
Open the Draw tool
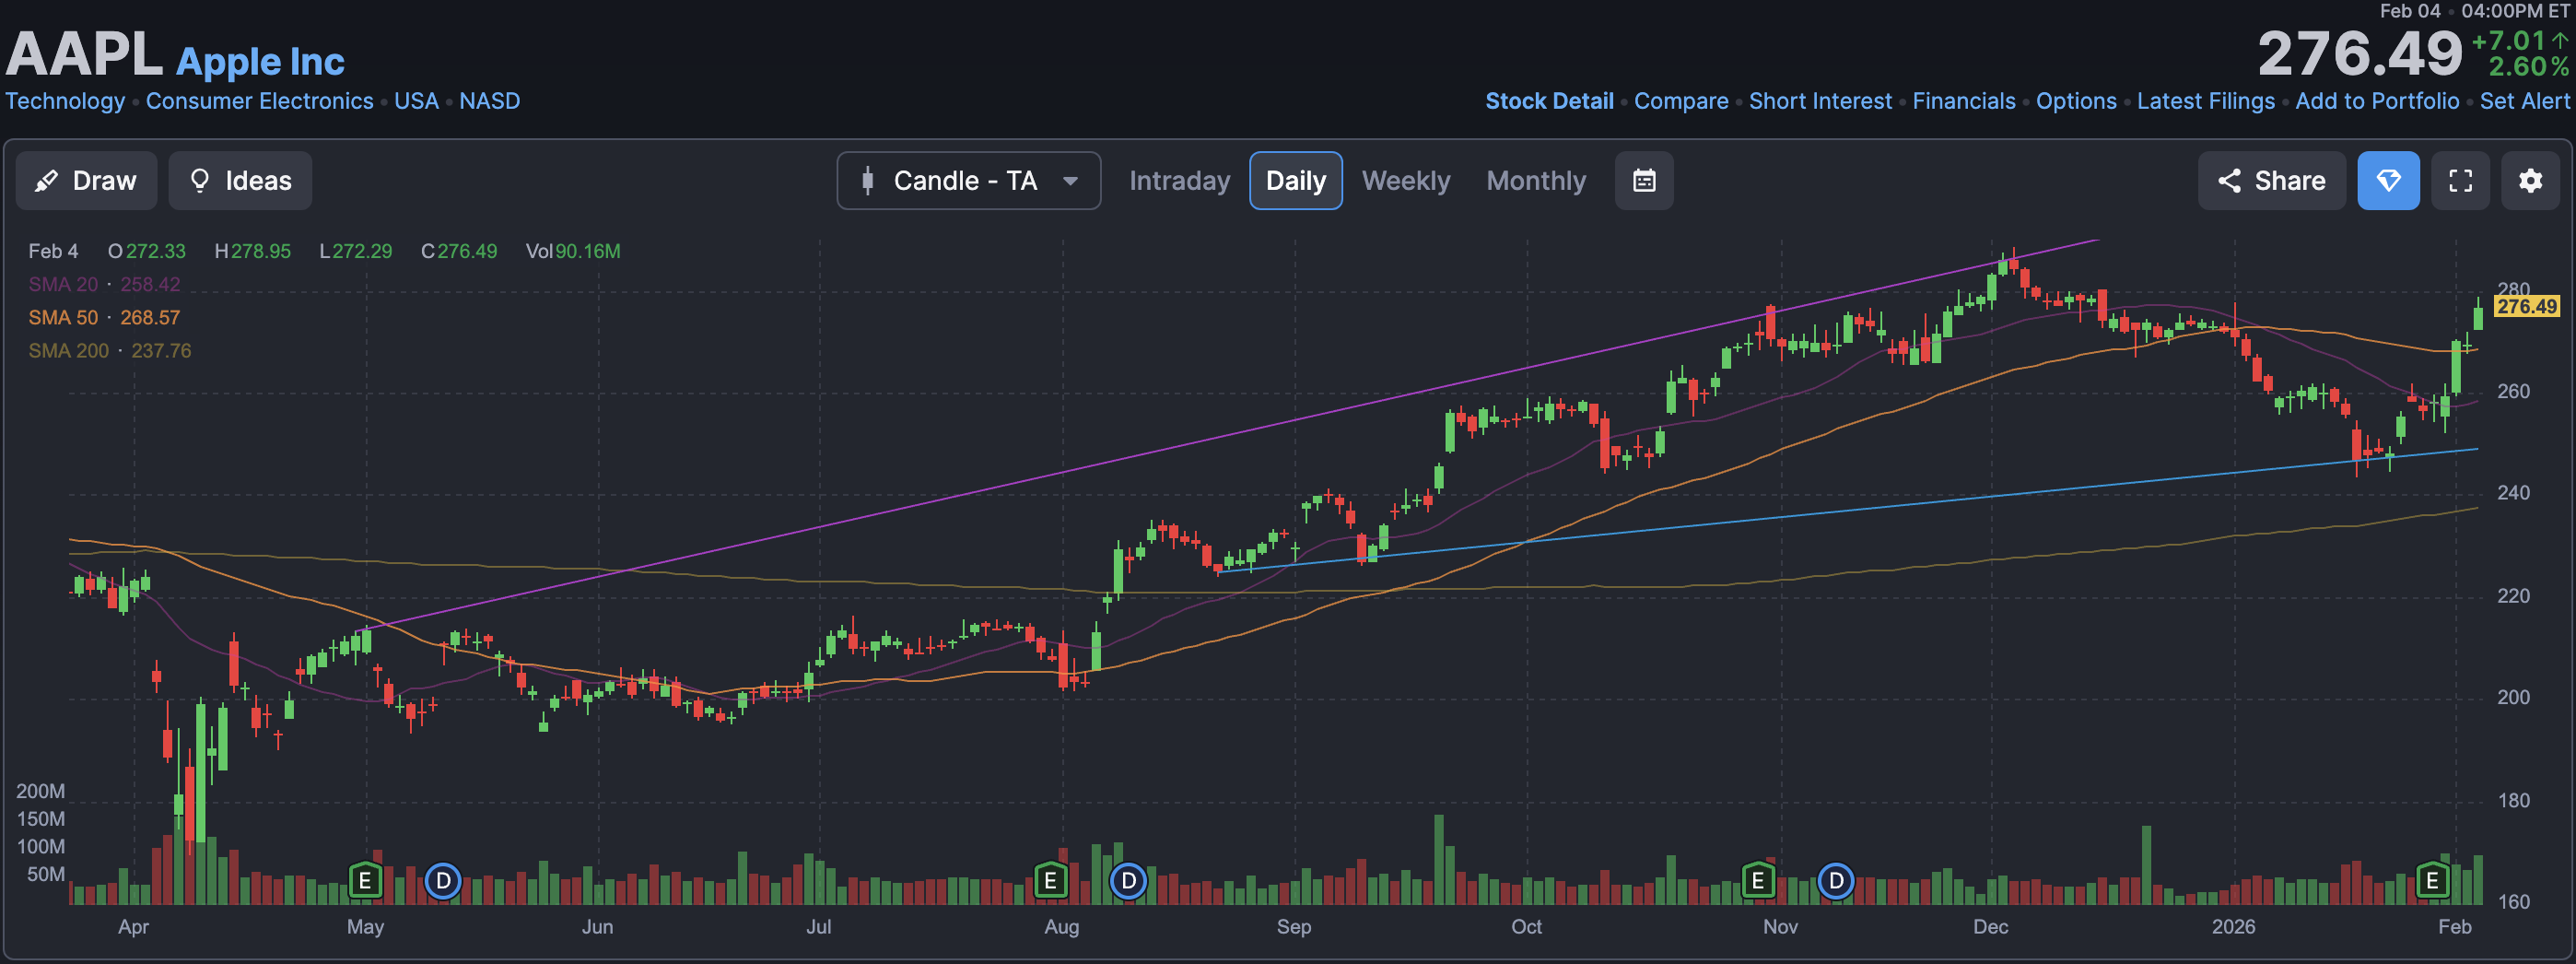(x=86, y=181)
